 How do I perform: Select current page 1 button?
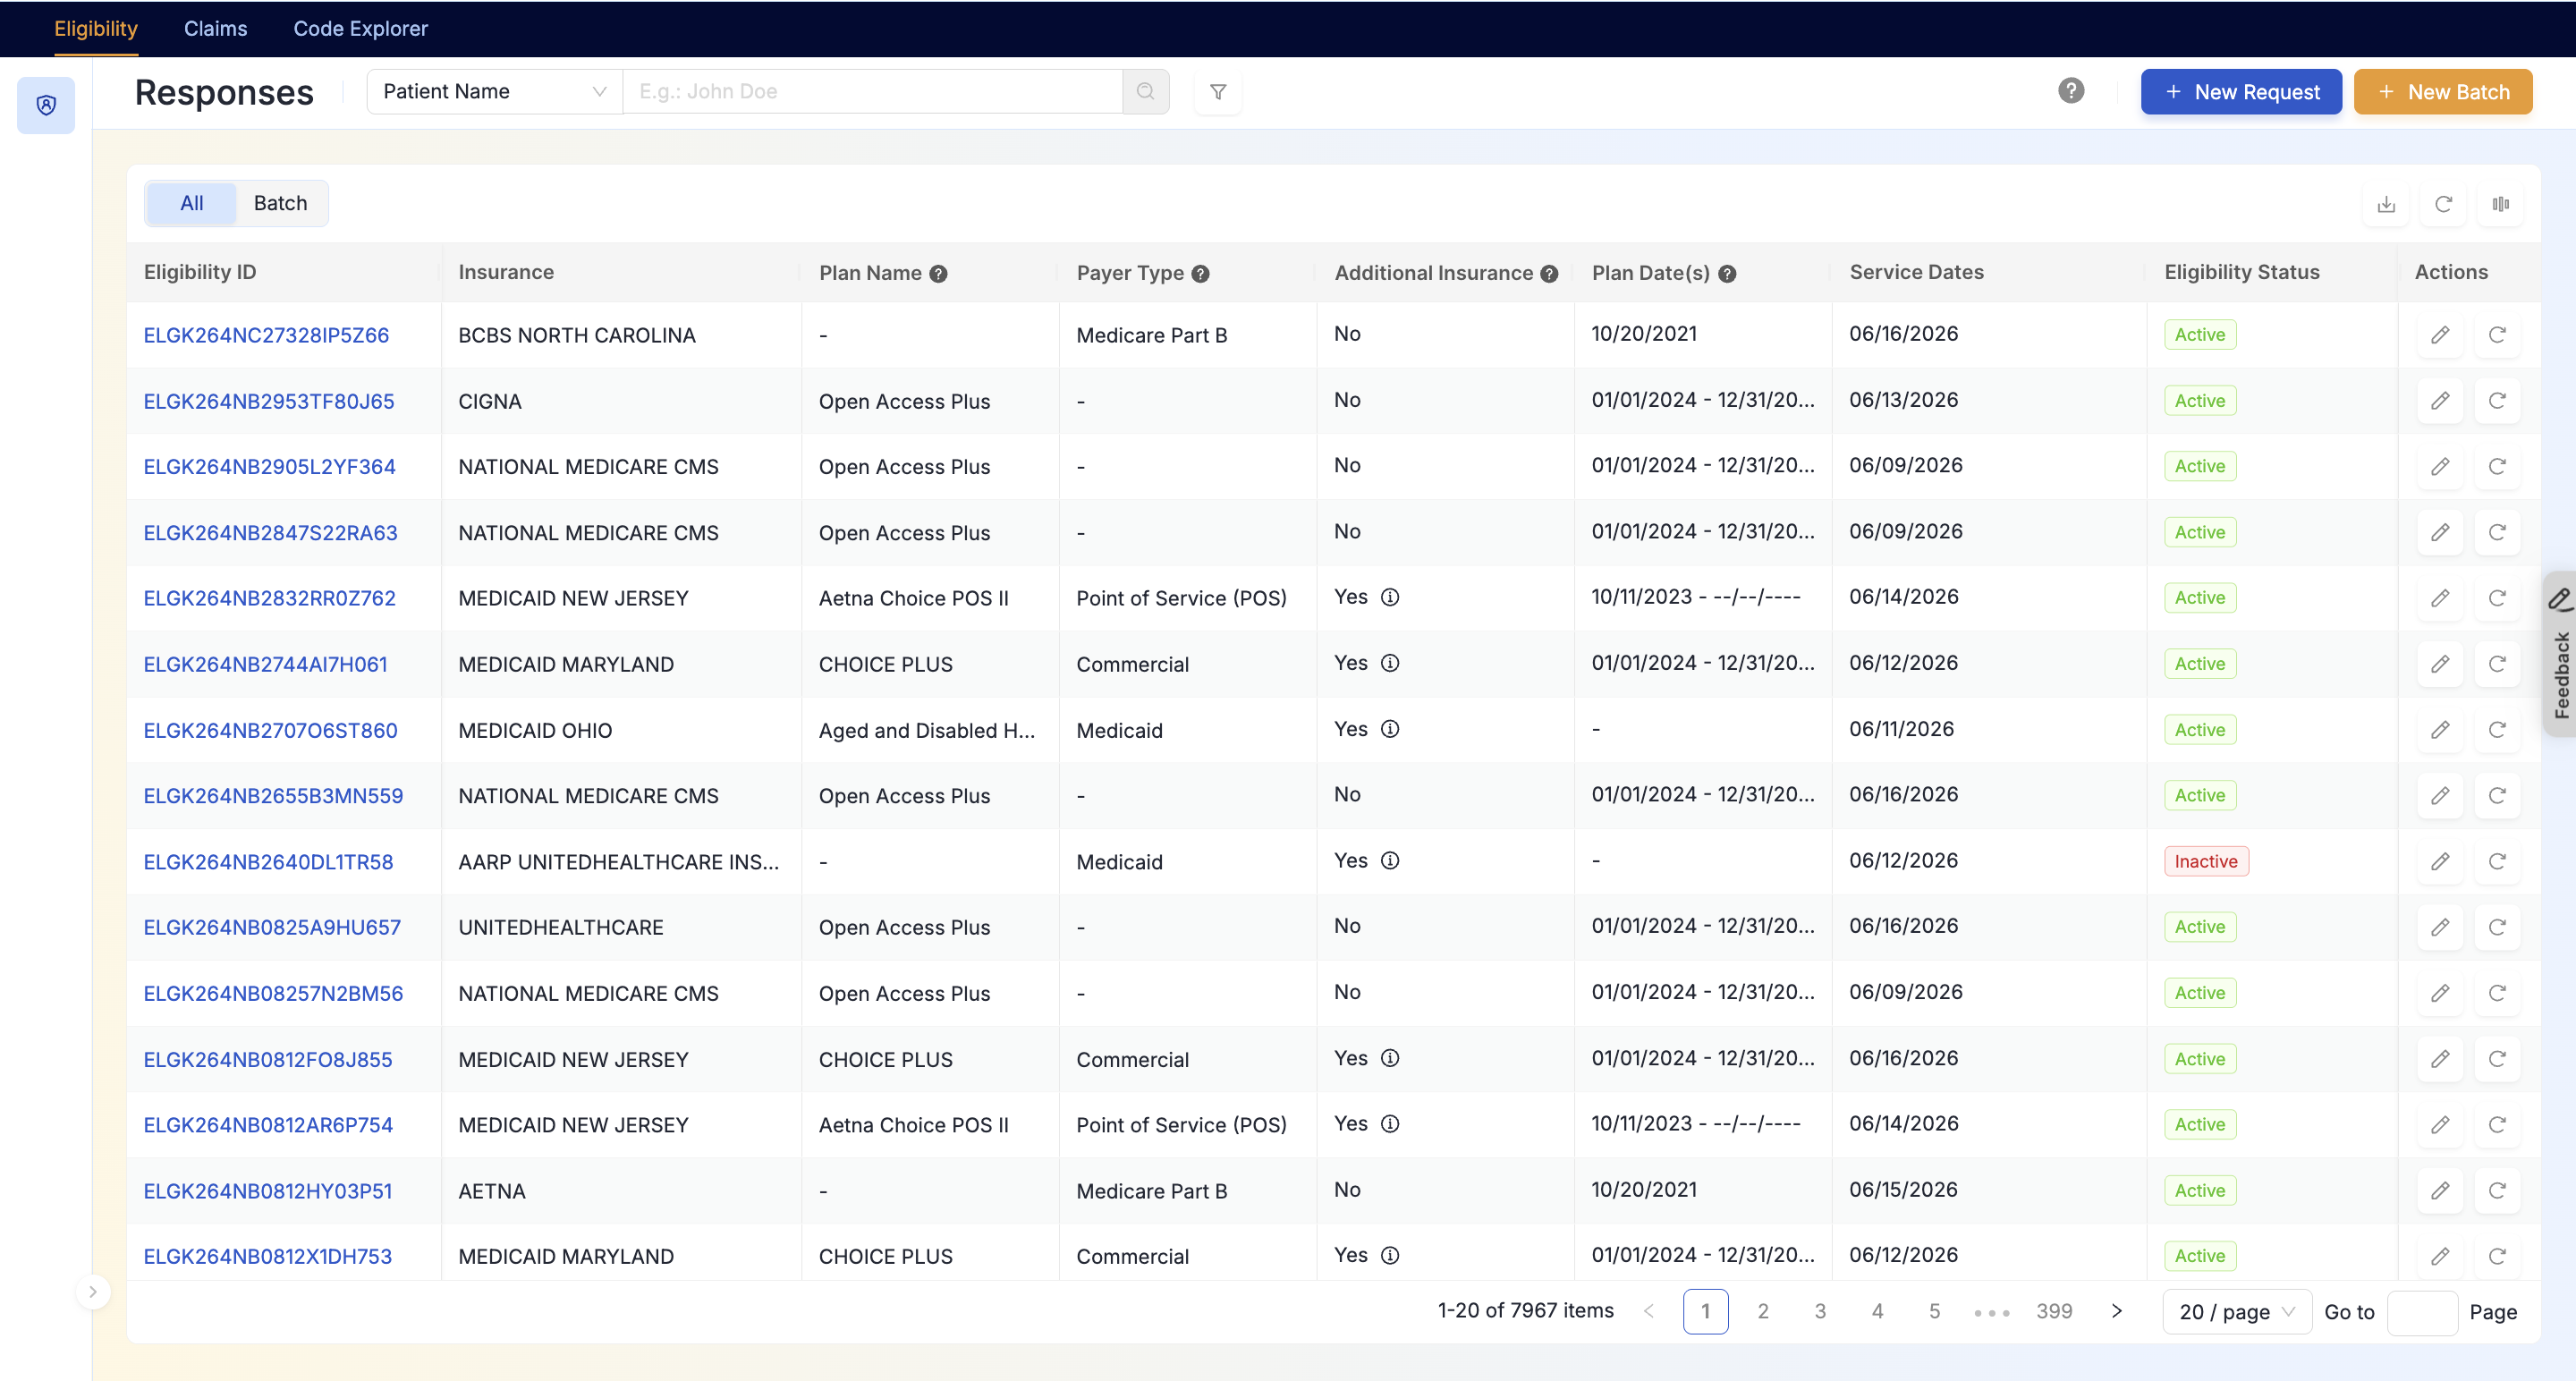(x=1706, y=1312)
